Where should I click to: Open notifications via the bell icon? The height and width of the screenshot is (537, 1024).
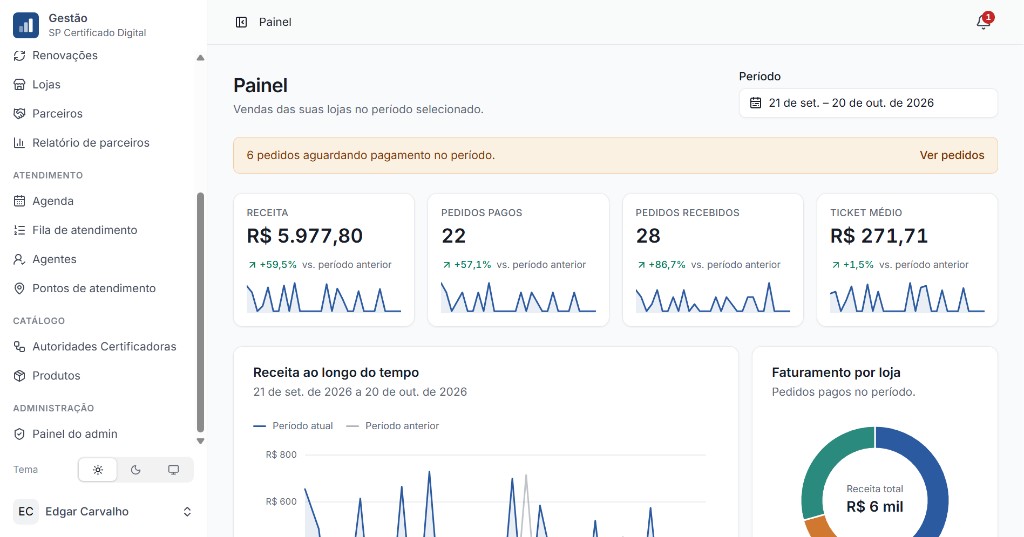[984, 22]
